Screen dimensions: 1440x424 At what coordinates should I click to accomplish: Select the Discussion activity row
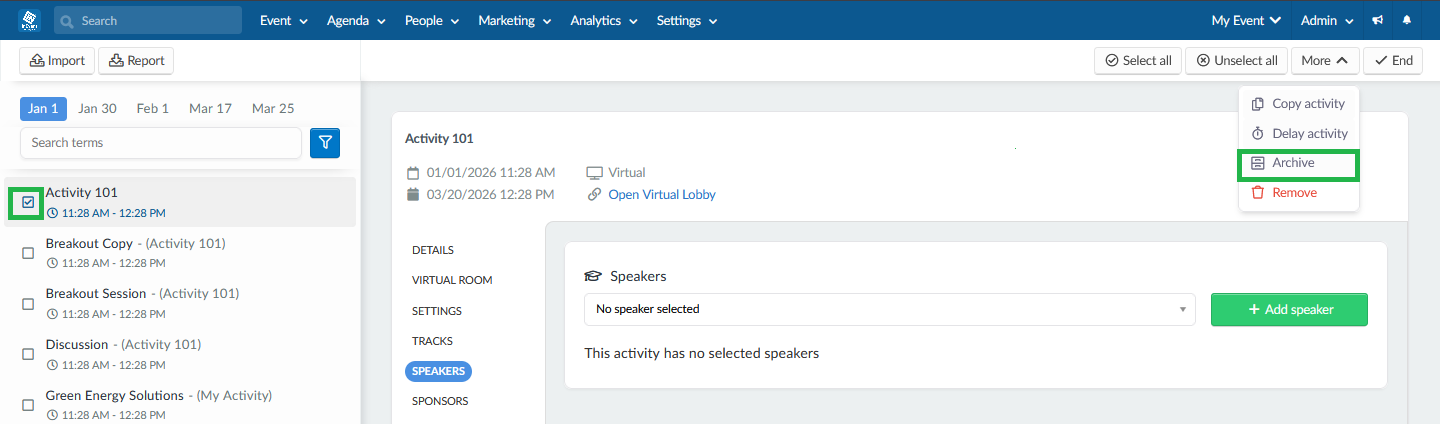tap(181, 354)
